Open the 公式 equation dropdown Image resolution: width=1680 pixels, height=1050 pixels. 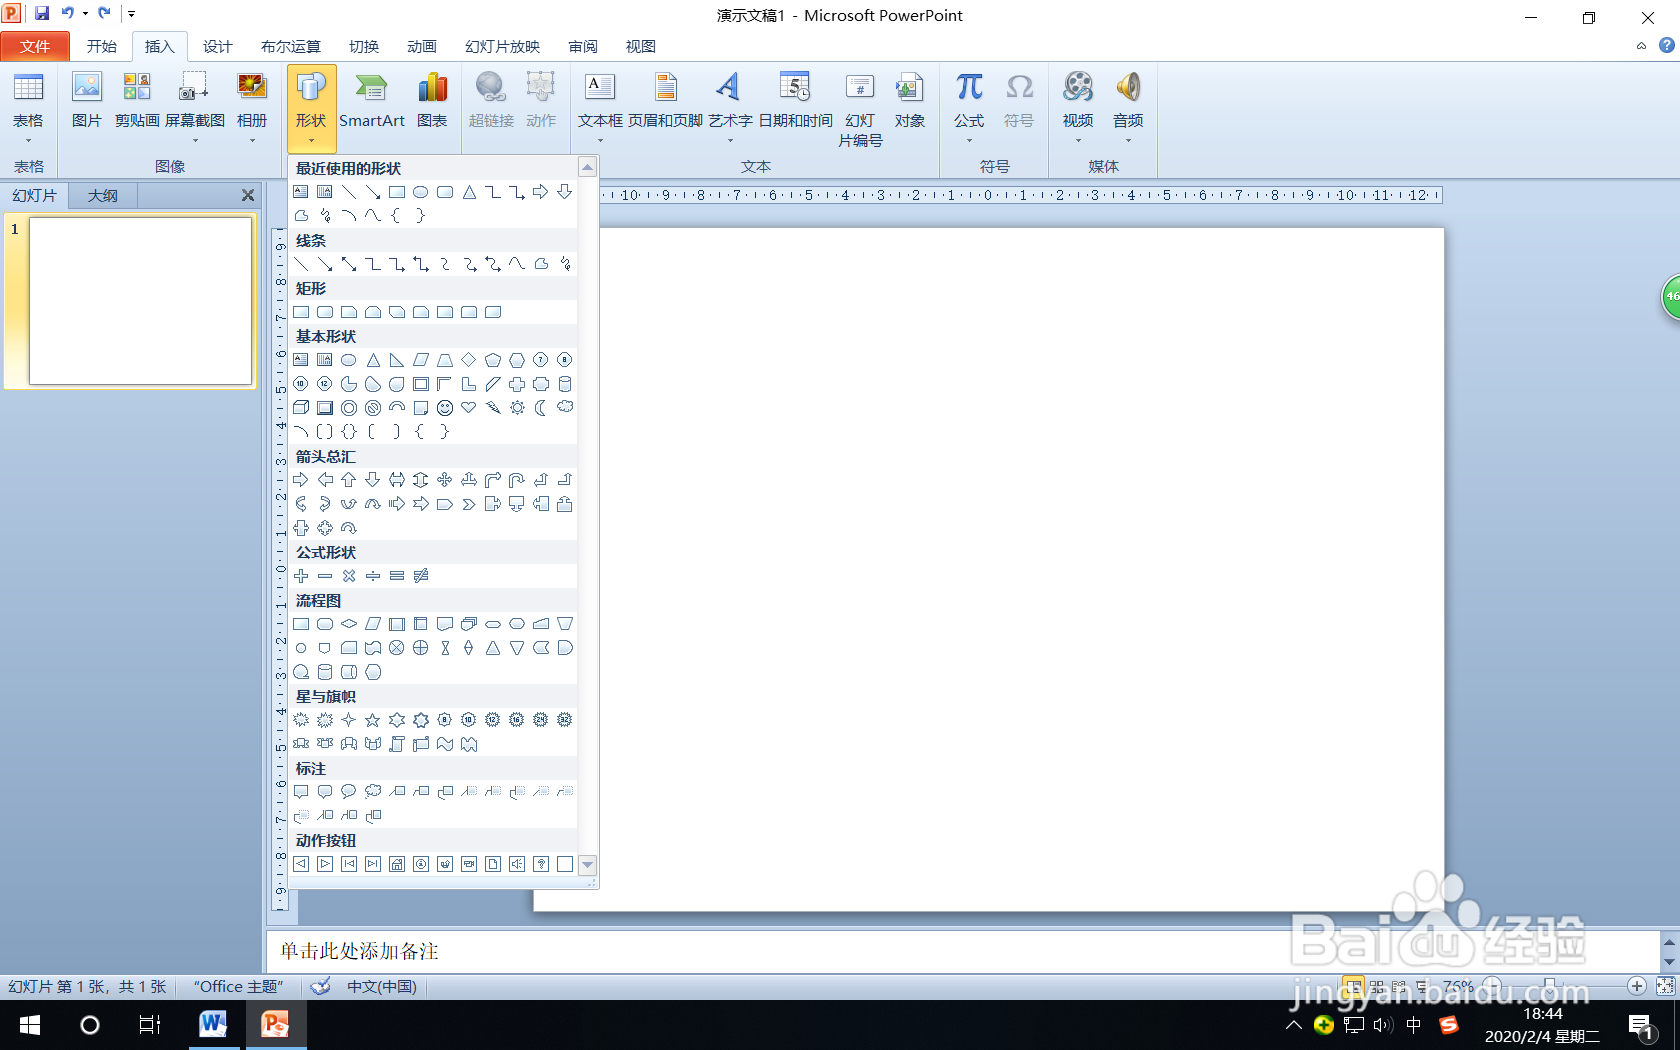click(969, 141)
